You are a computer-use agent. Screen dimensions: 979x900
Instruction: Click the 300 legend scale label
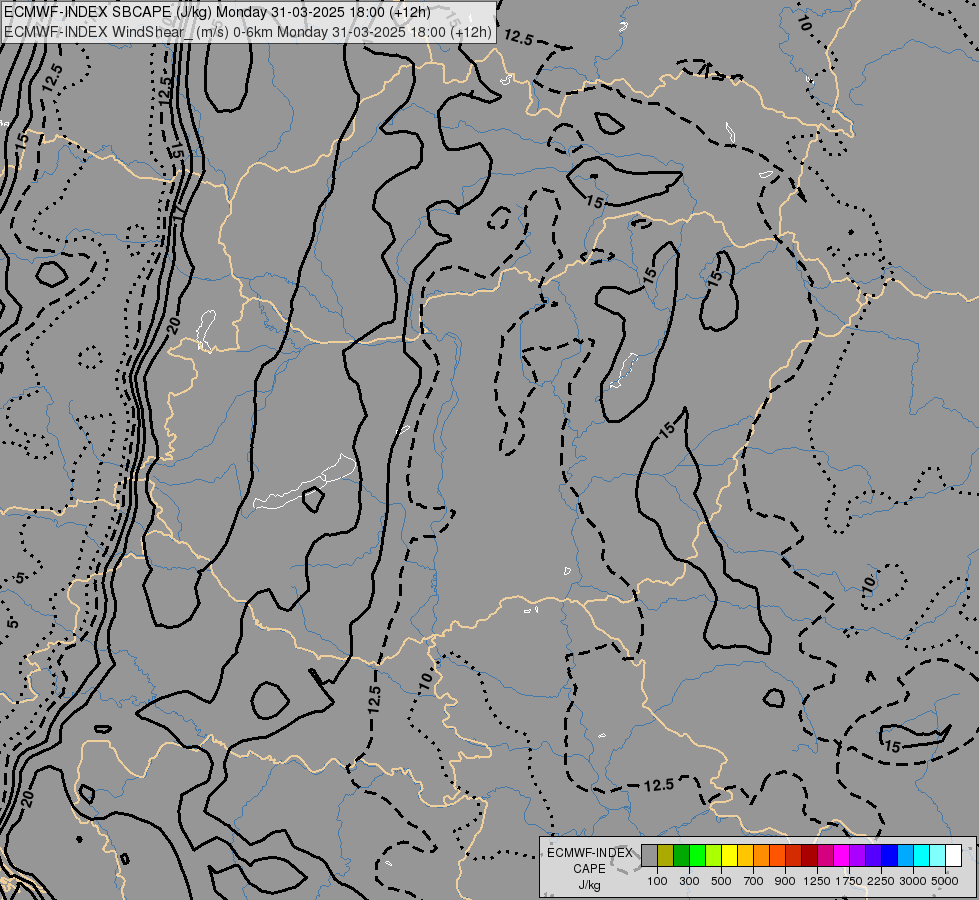(x=689, y=881)
